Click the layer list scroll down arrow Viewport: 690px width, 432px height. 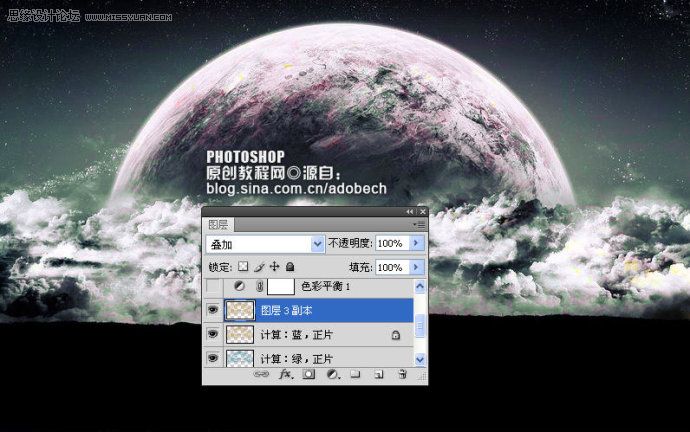click(420, 359)
